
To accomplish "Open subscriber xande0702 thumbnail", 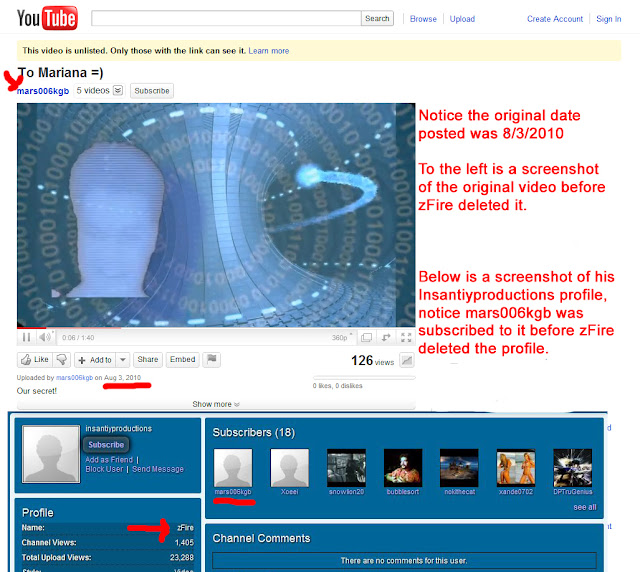I will point(516,468).
